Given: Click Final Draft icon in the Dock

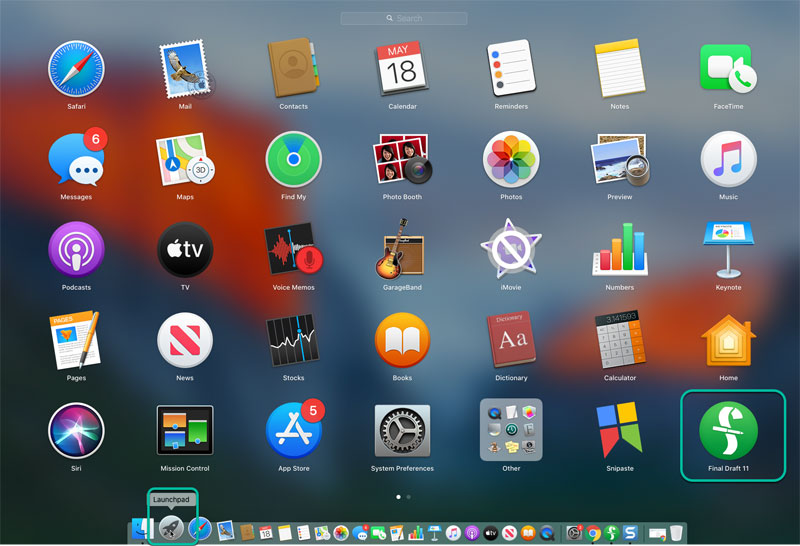Looking at the screenshot, I should click(x=611, y=533).
